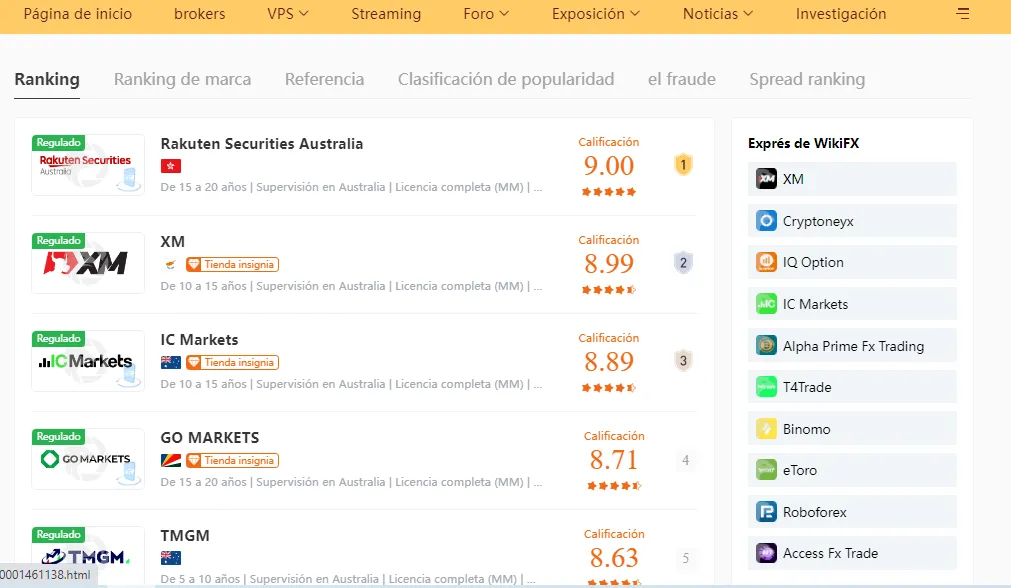Screen dimensions: 1011x588
Task: Click the gold rank 1 badge
Action: pyautogui.click(x=683, y=165)
